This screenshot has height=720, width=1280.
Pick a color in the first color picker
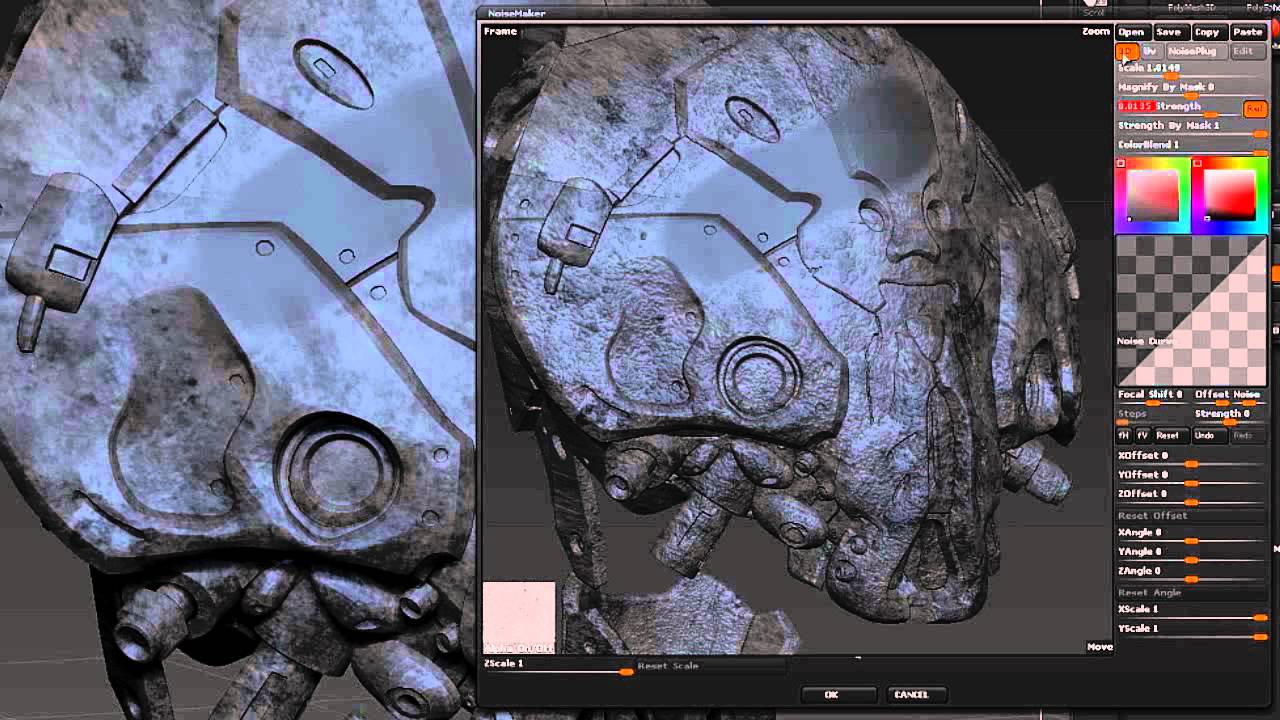1153,195
